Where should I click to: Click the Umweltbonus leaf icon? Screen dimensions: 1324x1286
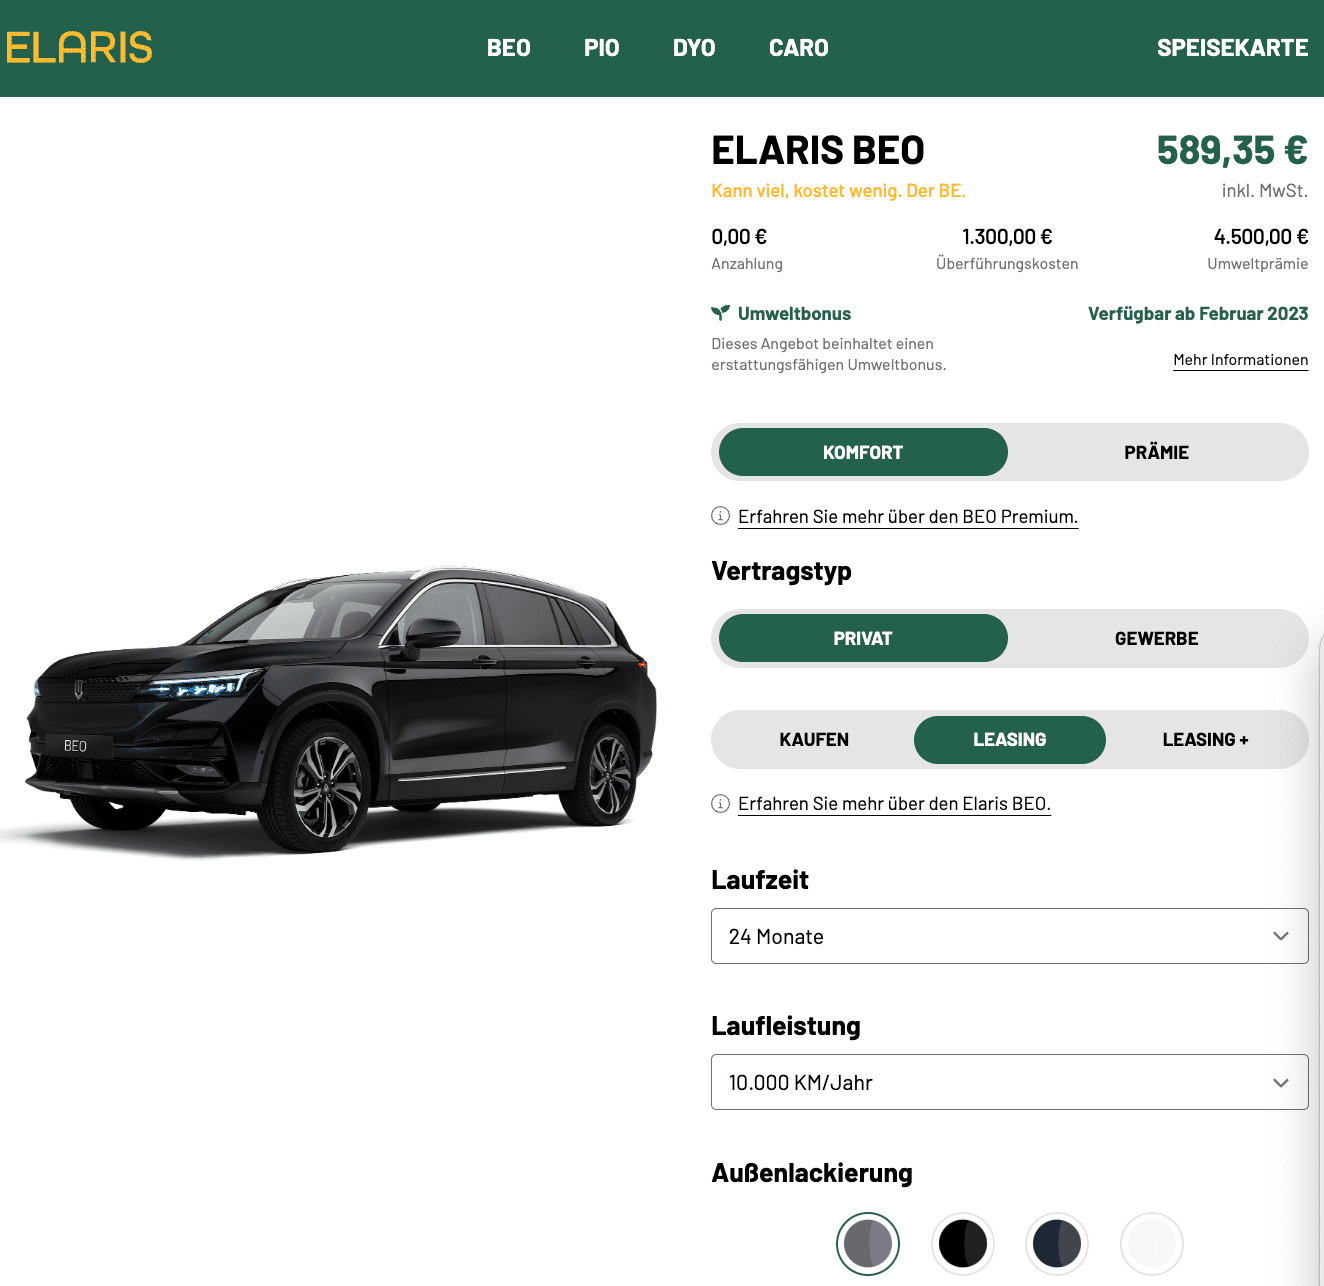[x=720, y=313]
